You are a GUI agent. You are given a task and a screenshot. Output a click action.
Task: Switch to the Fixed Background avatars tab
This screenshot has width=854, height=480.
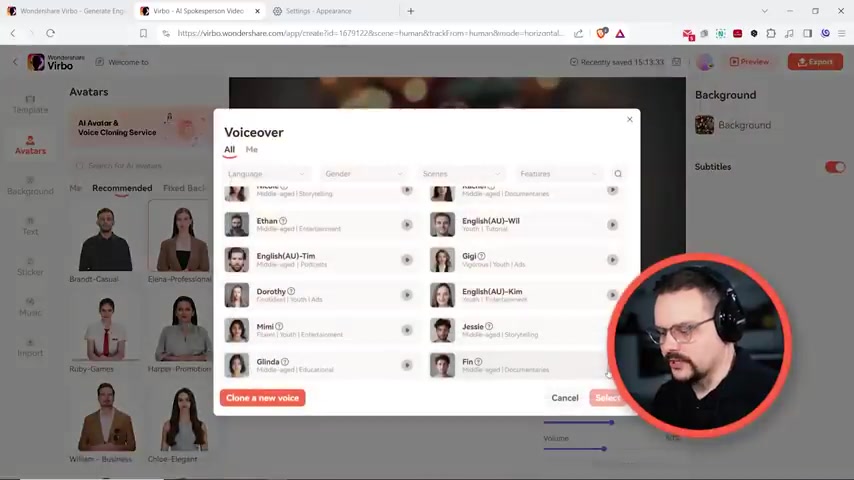click(185, 188)
